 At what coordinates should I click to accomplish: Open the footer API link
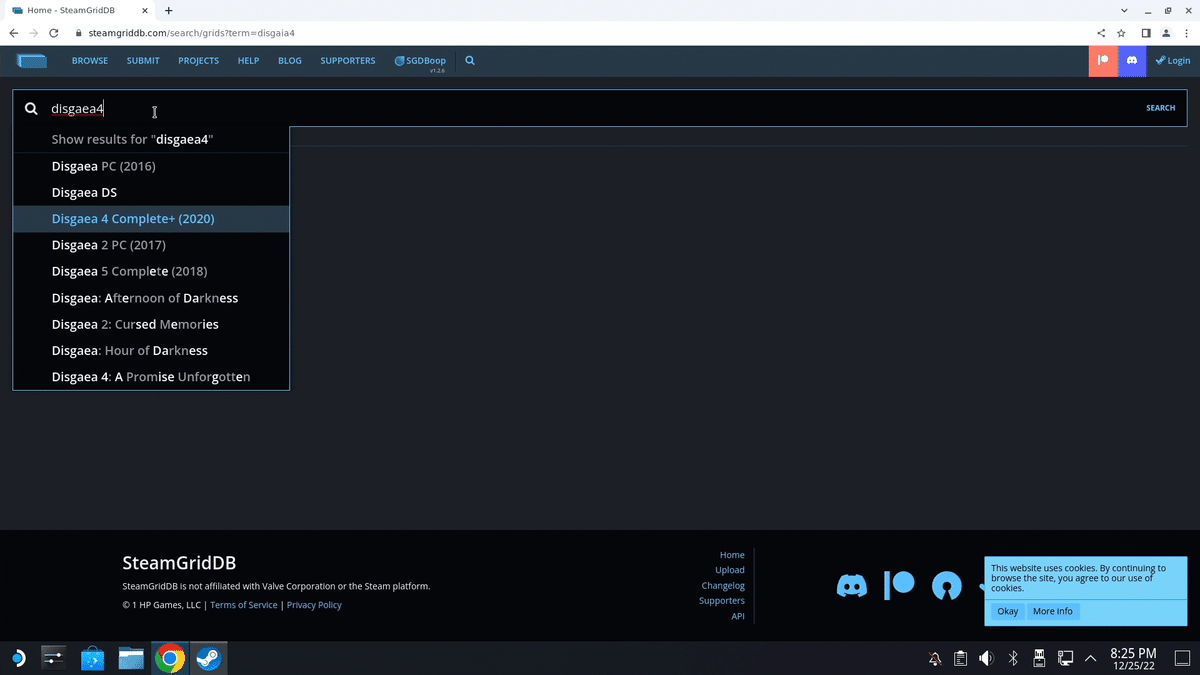[x=738, y=616]
